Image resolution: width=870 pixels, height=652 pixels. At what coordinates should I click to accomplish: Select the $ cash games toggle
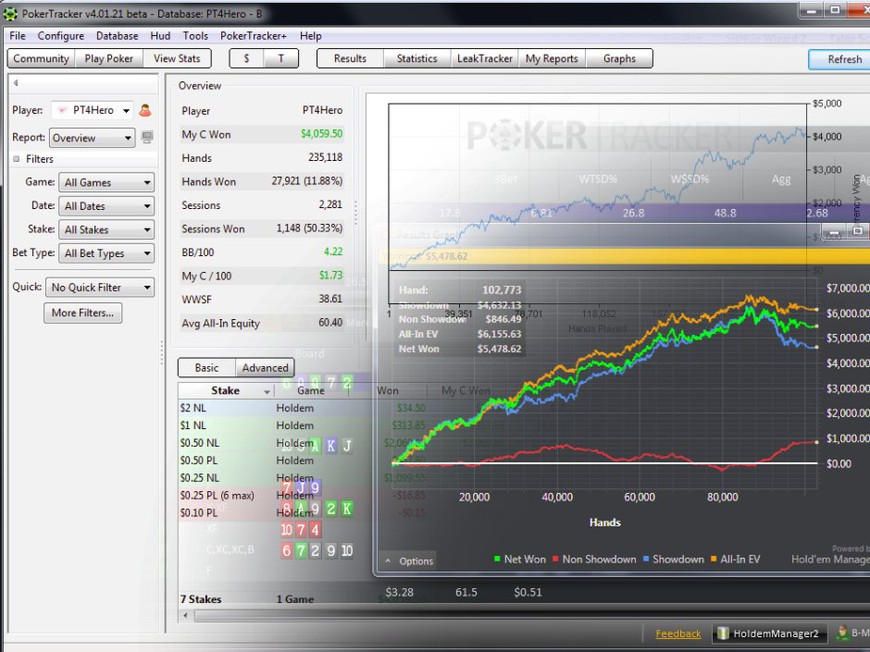(246, 58)
